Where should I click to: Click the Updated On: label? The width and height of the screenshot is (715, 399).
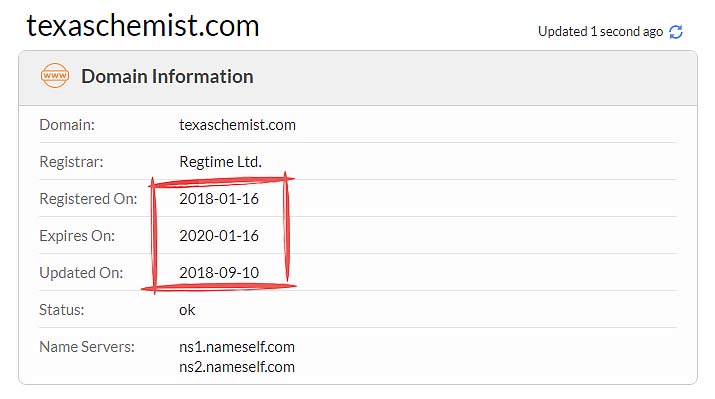pos(81,273)
